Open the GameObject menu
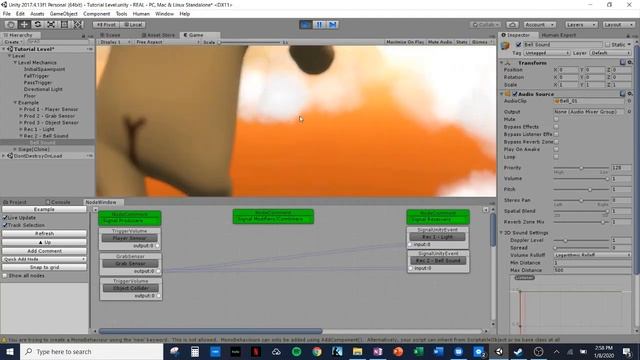Image resolution: width=640 pixels, height=360 pixels. (x=63, y=14)
